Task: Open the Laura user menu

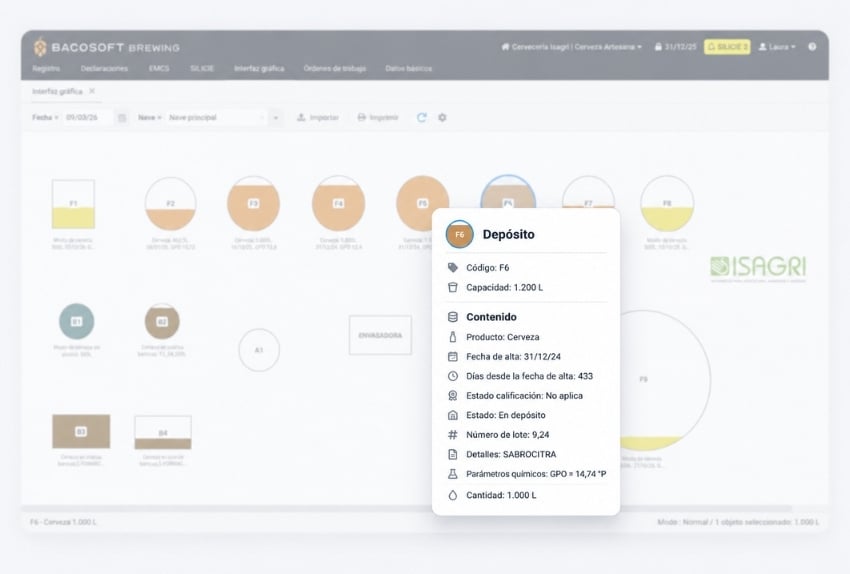Action: tap(777, 47)
